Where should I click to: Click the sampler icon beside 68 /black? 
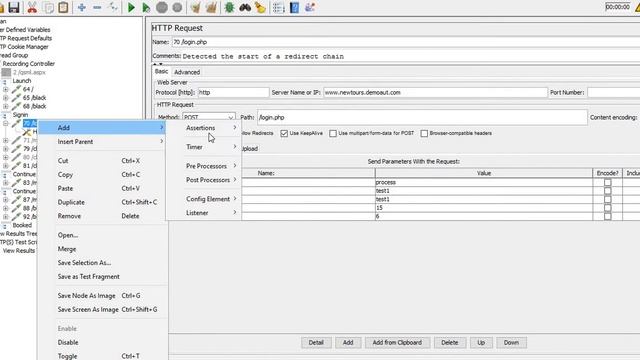(16, 106)
